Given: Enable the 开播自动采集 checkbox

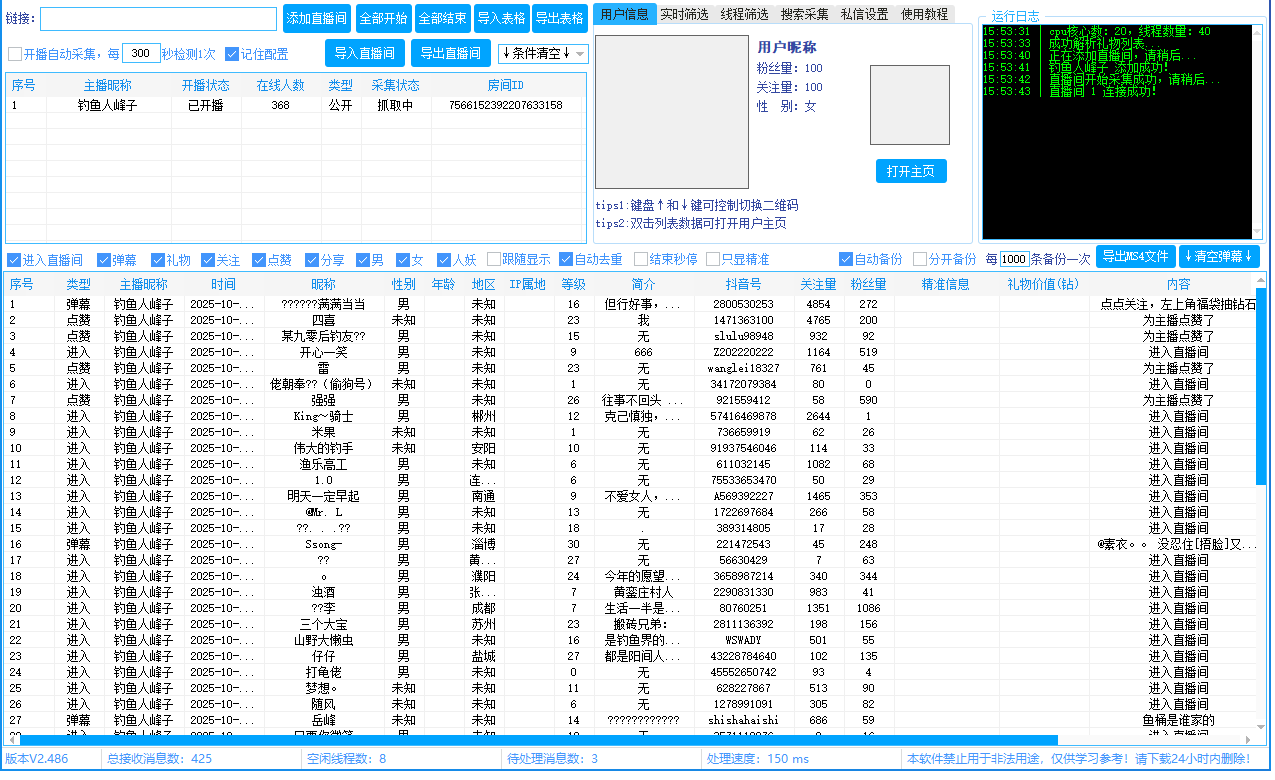Looking at the screenshot, I should point(14,54).
